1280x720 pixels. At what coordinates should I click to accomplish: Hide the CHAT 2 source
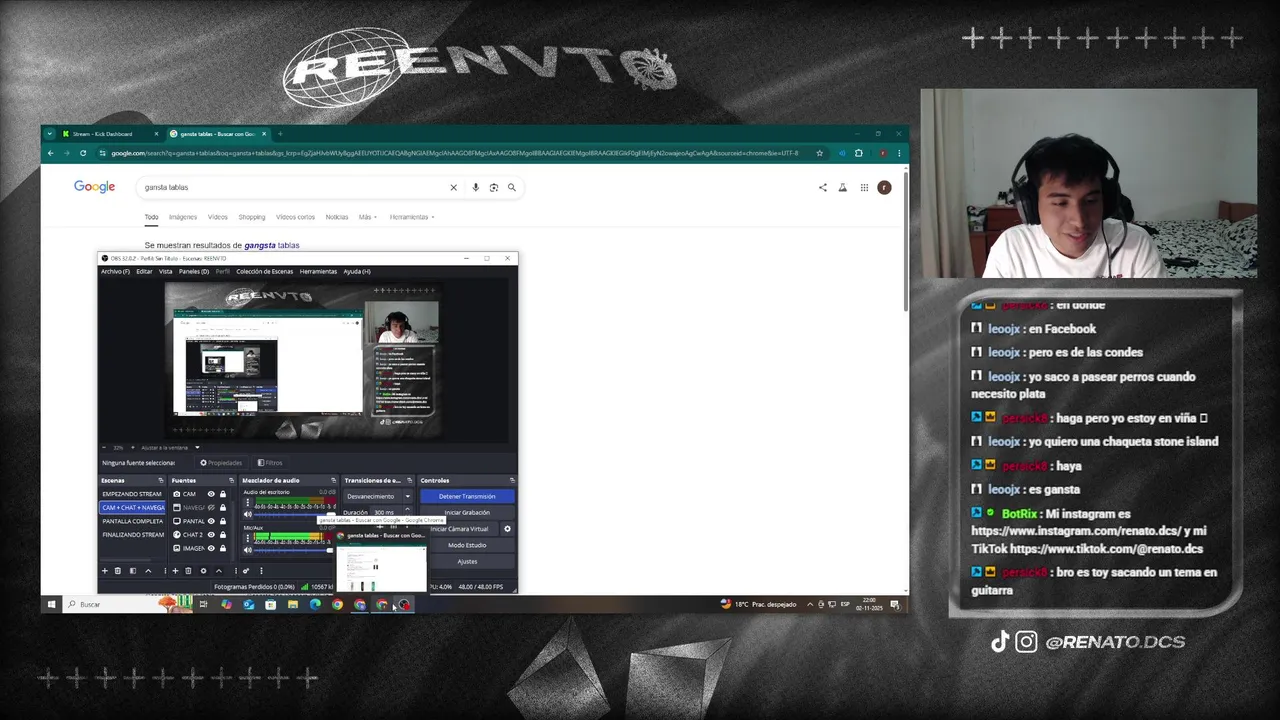pyautogui.click(x=211, y=535)
